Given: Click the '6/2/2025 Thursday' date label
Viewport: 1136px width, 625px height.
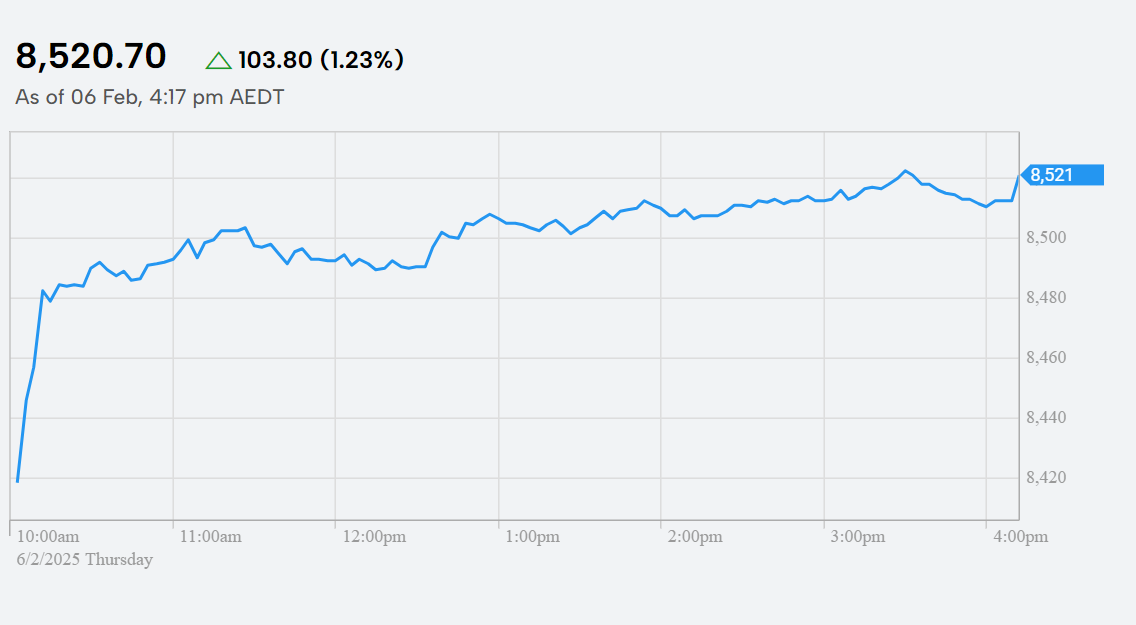Looking at the screenshot, I should [x=85, y=559].
